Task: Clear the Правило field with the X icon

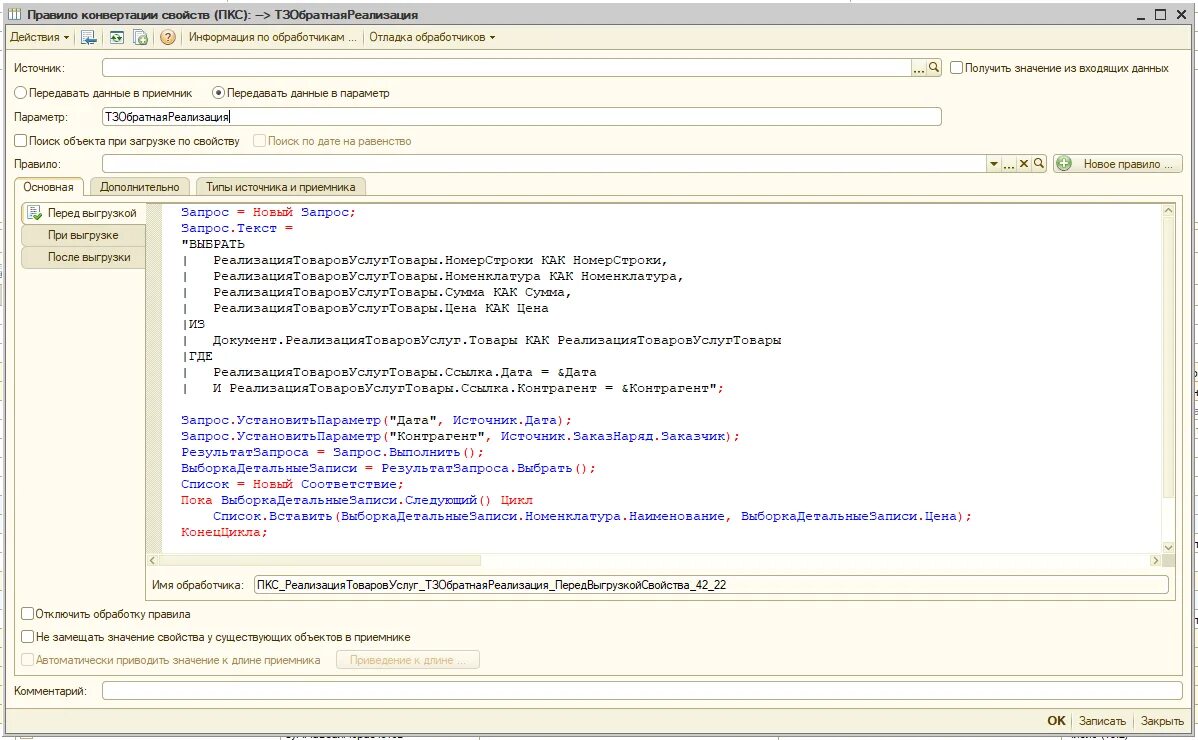Action: (x=1024, y=163)
